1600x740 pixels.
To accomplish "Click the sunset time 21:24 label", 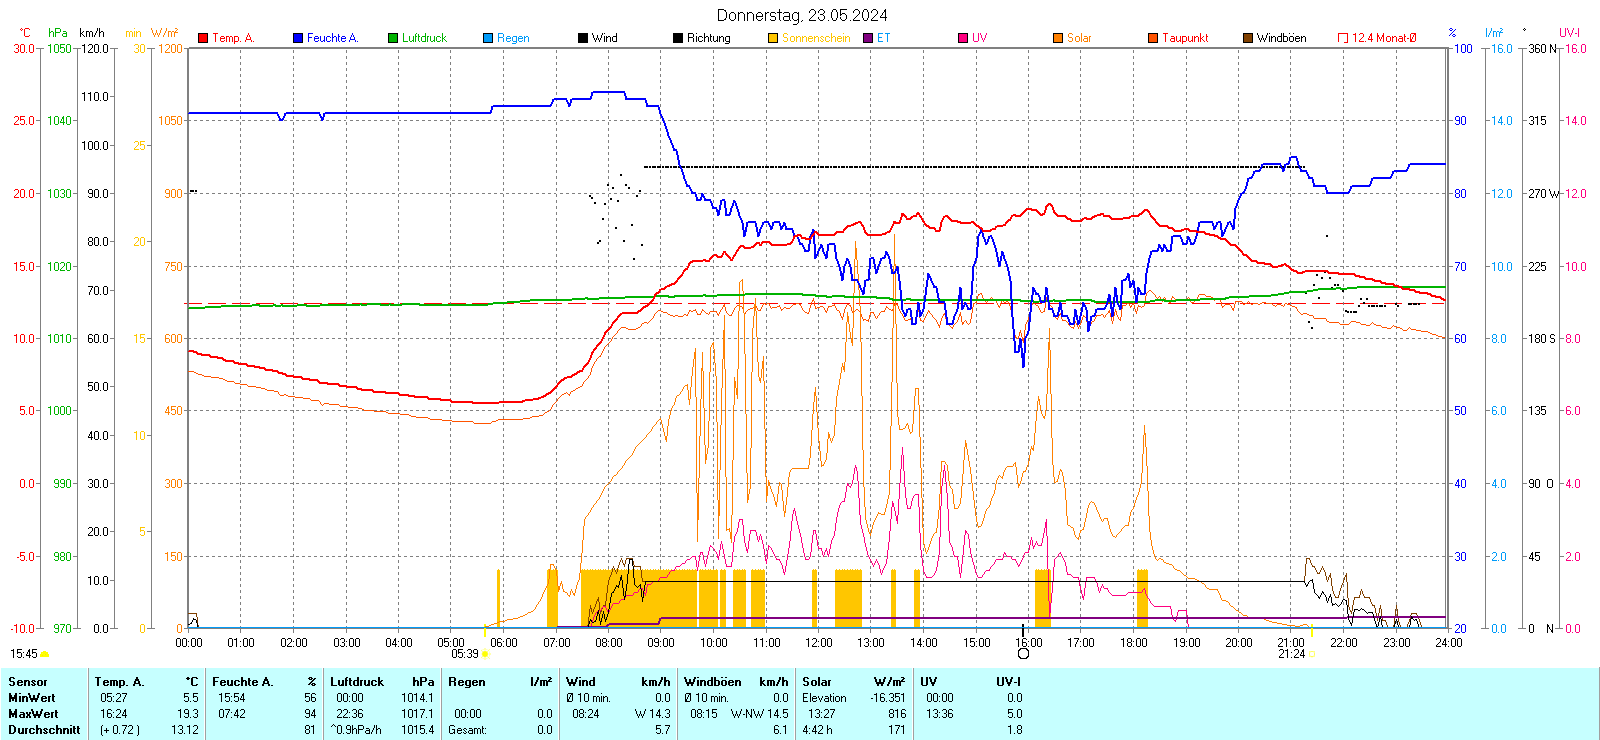I will coord(1291,654).
